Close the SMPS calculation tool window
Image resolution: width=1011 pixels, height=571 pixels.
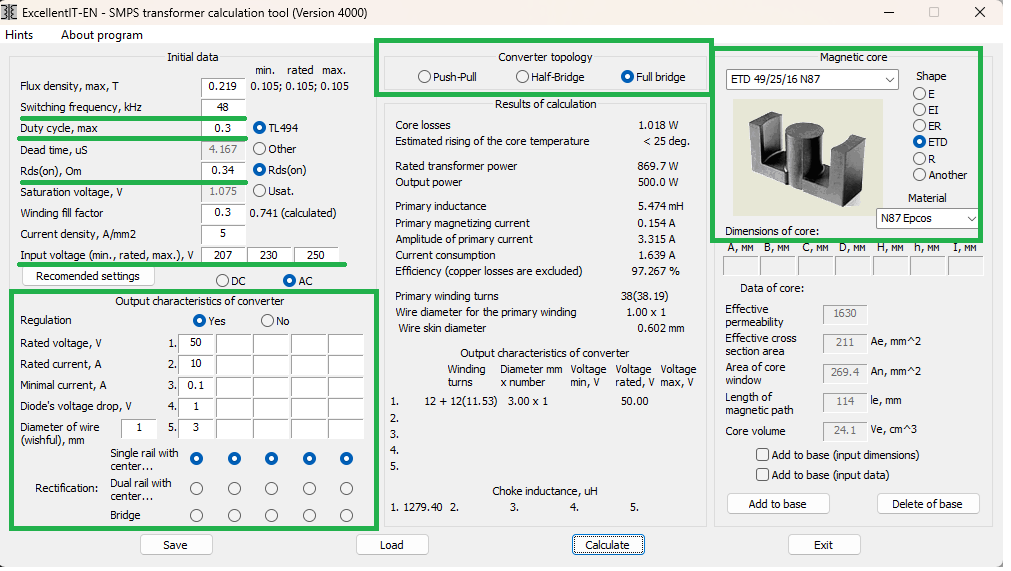pos(980,12)
